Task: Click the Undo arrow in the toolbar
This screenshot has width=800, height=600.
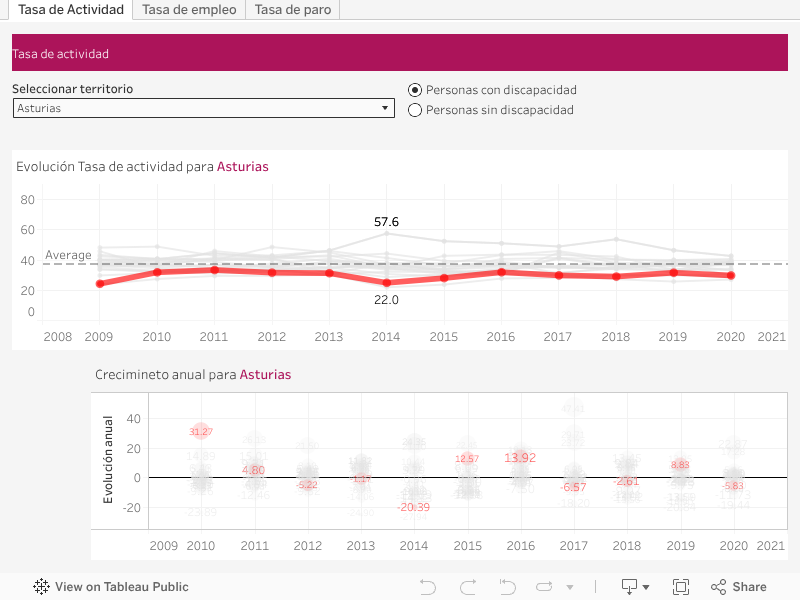Action: pos(428,587)
